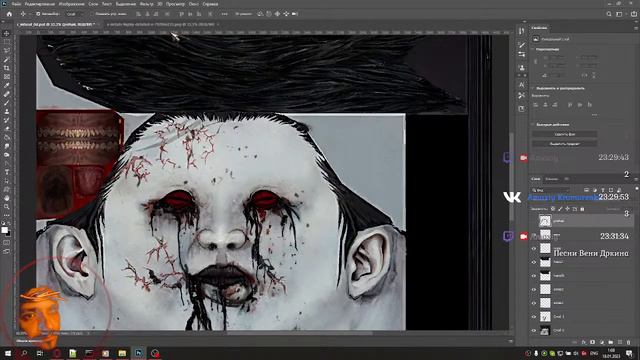This screenshot has height=360, width=640.
Task: Toggle visibility of third layer from bottom
Action: (533, 303)
